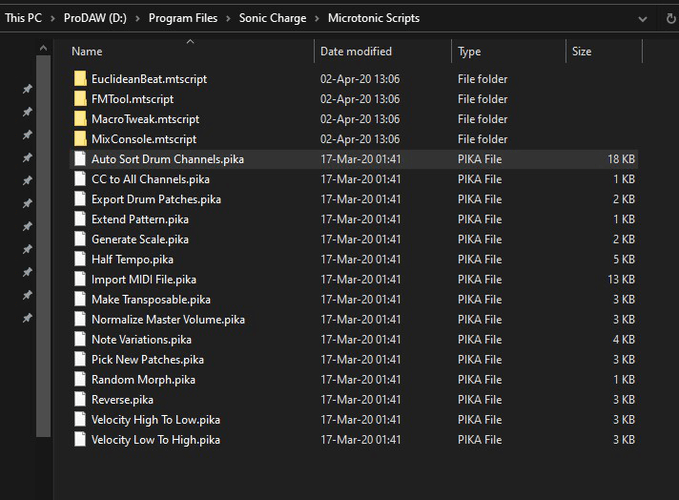Go to Sonic Charge in breadcrumb
The image size is (679, 500).
[272, 18]
